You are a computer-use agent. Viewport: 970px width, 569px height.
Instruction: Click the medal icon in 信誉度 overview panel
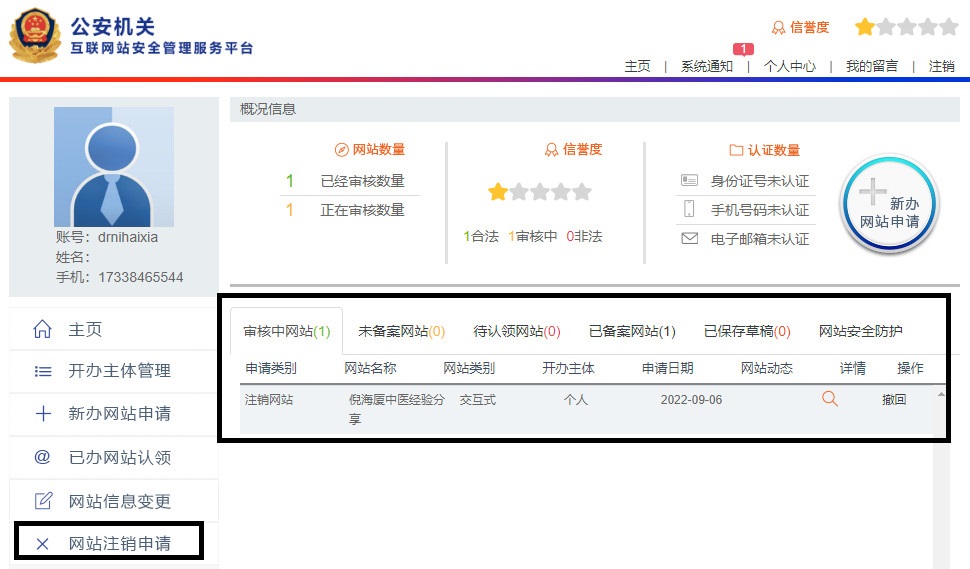(551, 150)
